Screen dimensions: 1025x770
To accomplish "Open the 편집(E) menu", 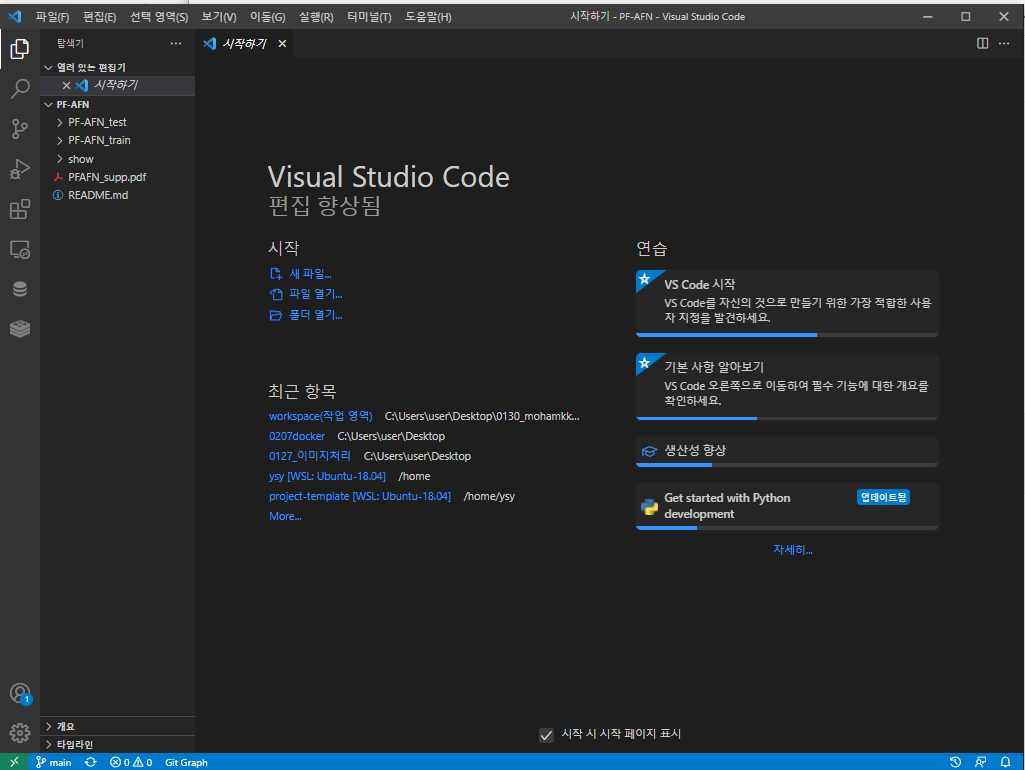I will tap(99, 17).
